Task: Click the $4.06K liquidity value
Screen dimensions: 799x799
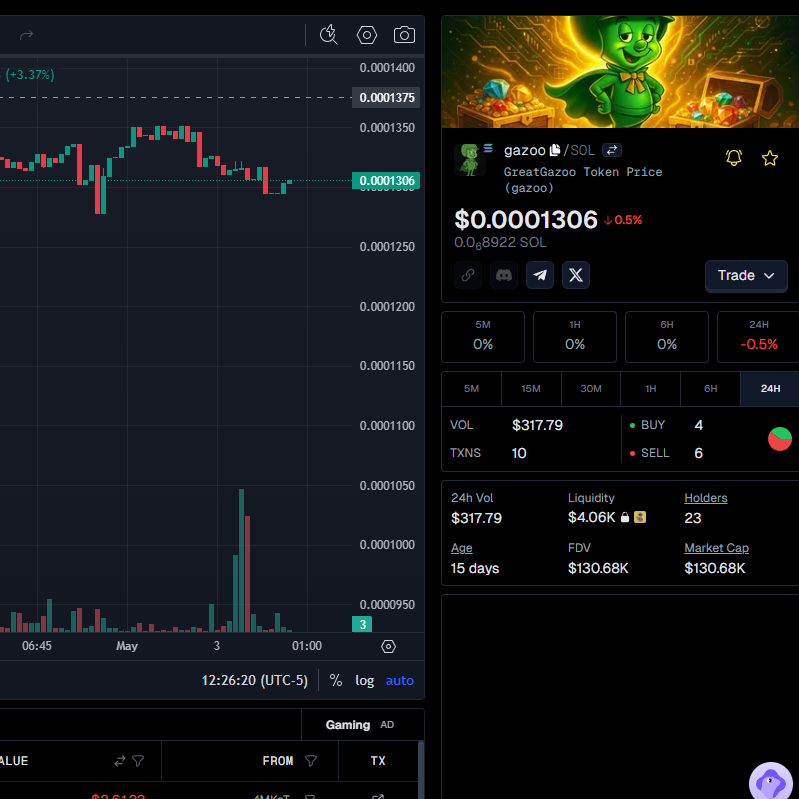Action: (592, 518)
